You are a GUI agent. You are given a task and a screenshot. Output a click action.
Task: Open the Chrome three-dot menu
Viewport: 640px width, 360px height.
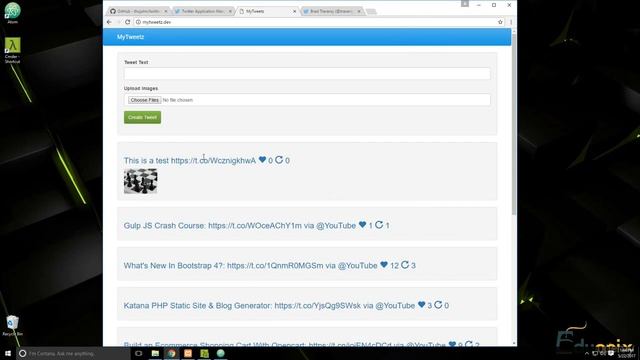tap(511, 22)
